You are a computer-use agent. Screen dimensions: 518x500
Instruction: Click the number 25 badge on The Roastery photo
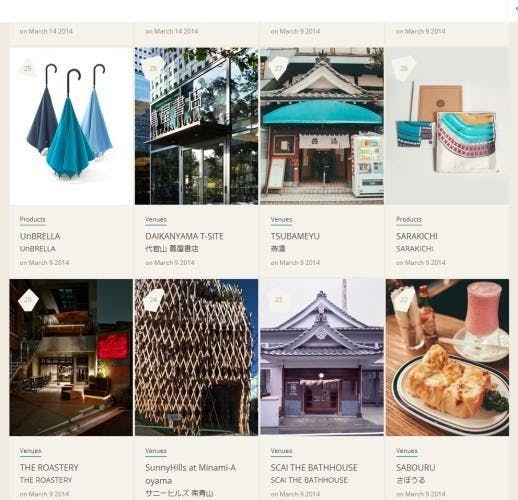[x=28, y=300]
